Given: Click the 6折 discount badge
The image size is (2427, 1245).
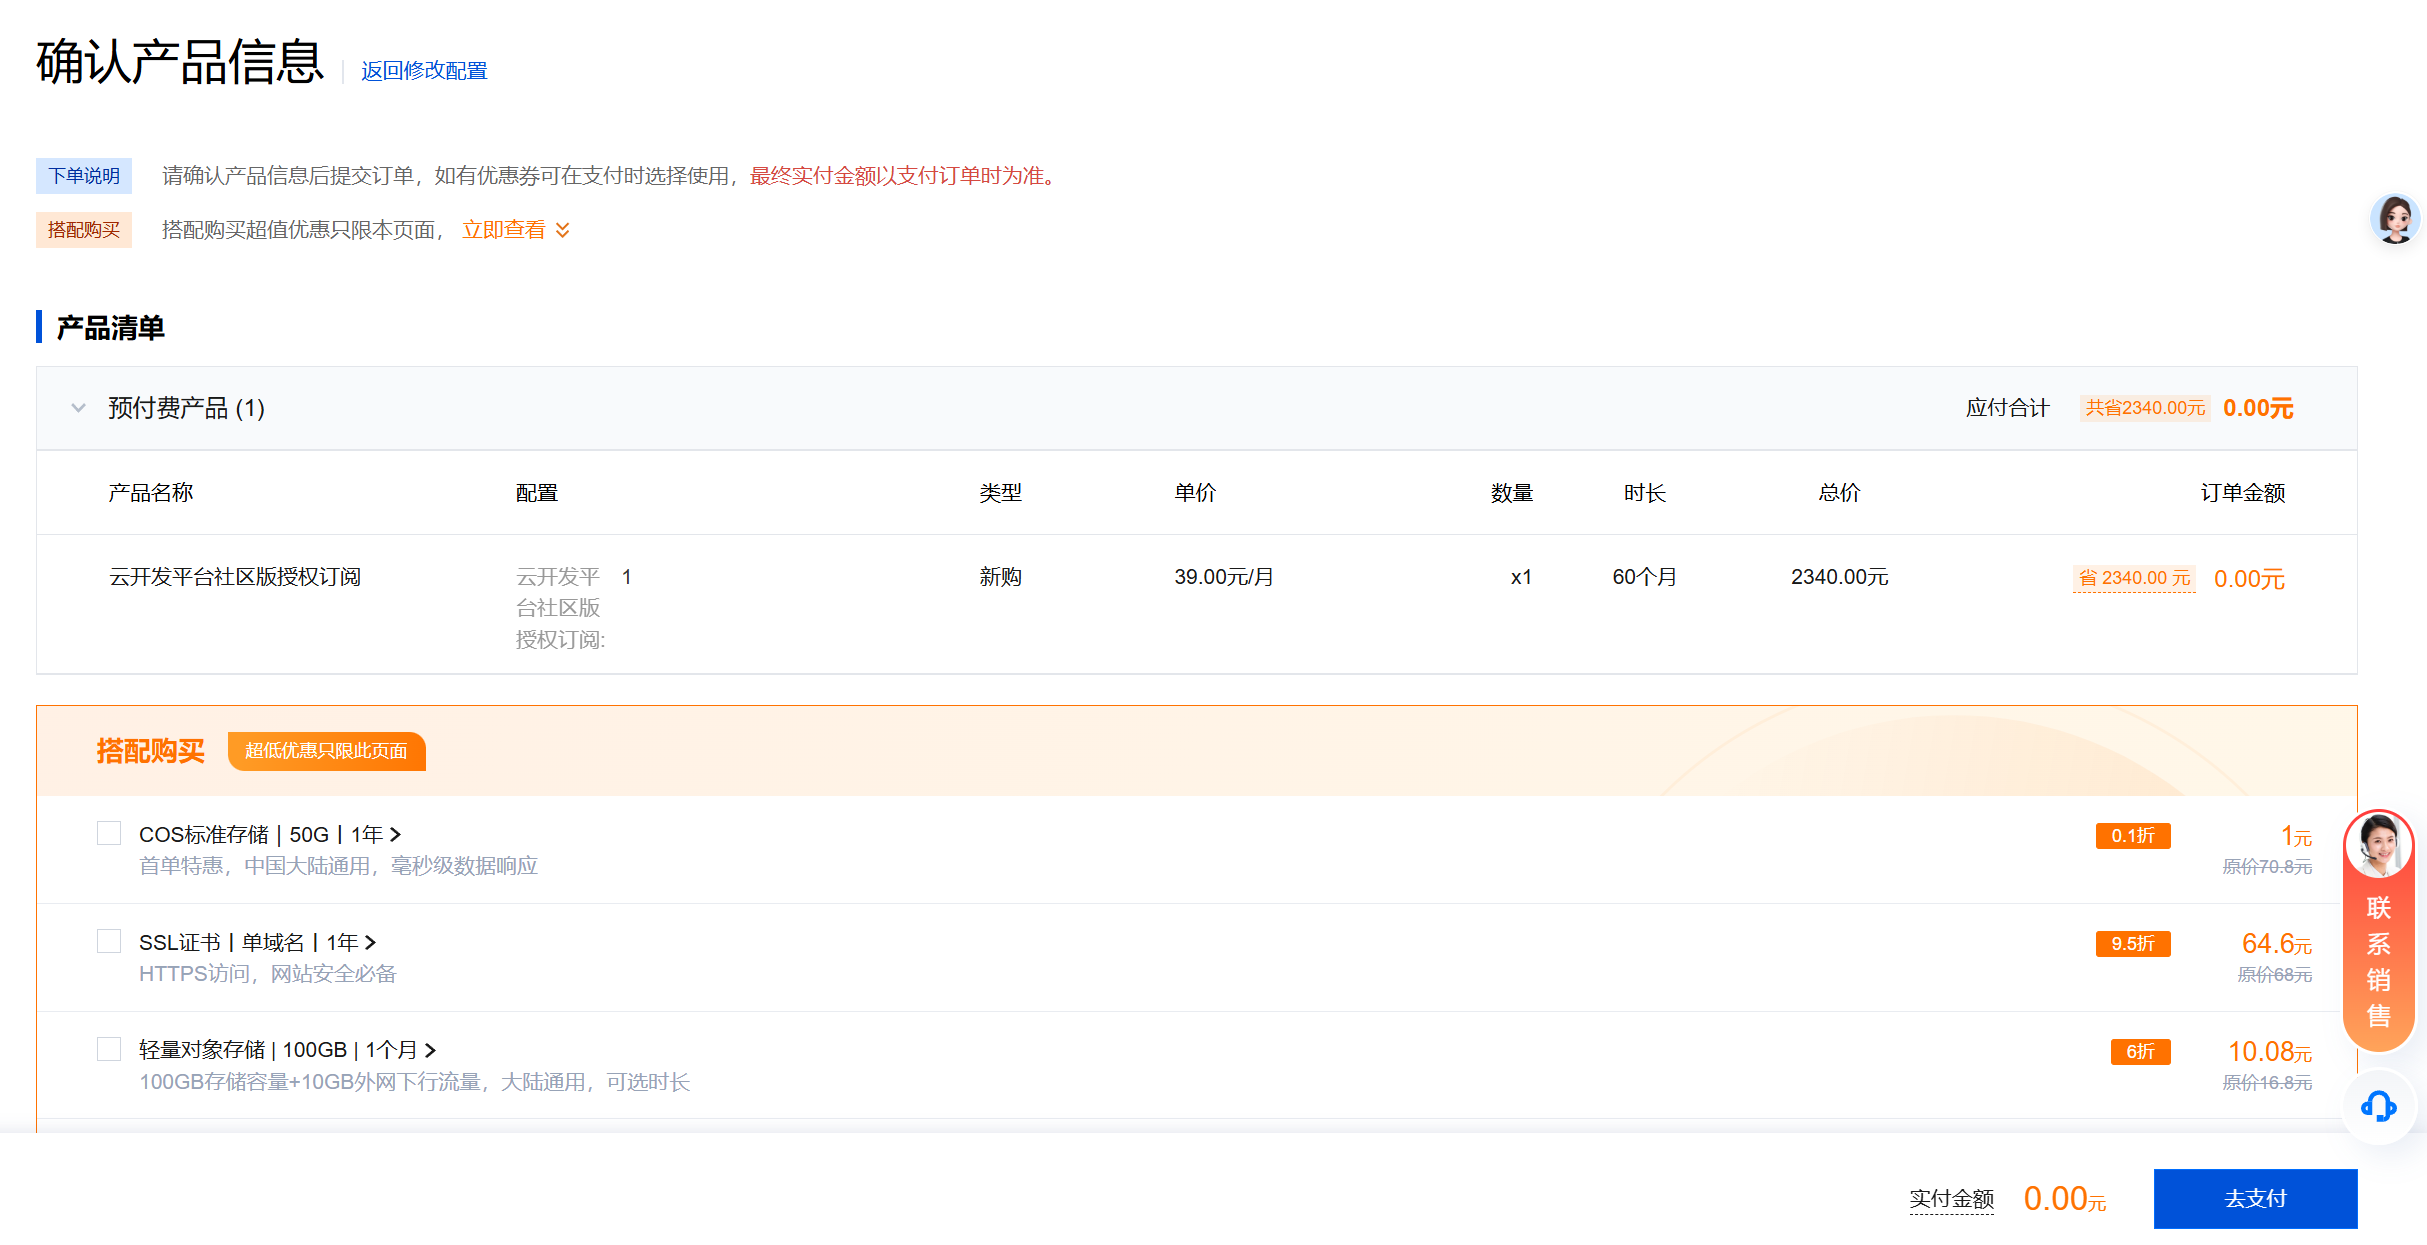Looking at the screenshot, I should pos(2139,1052).
